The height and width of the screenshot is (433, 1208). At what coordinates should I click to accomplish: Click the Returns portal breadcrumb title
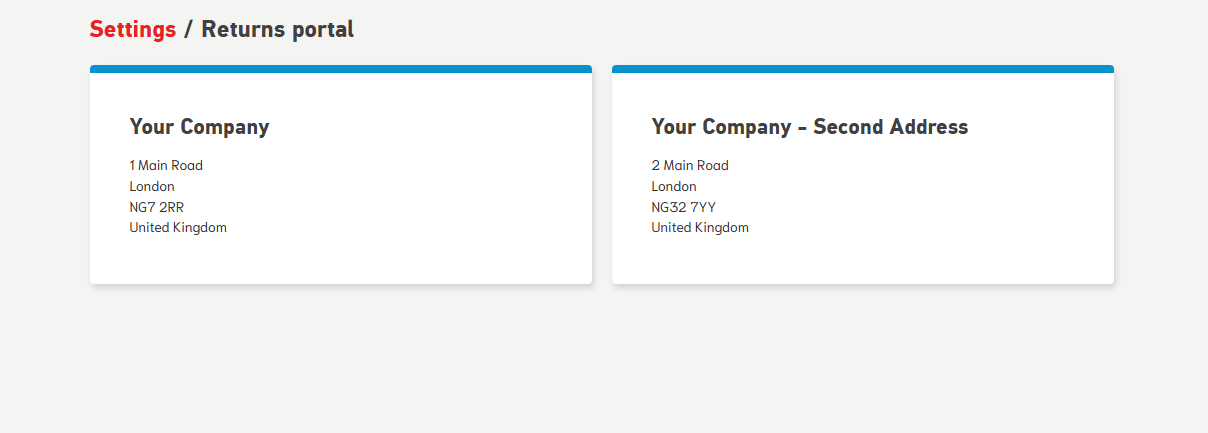pos(277,29)
